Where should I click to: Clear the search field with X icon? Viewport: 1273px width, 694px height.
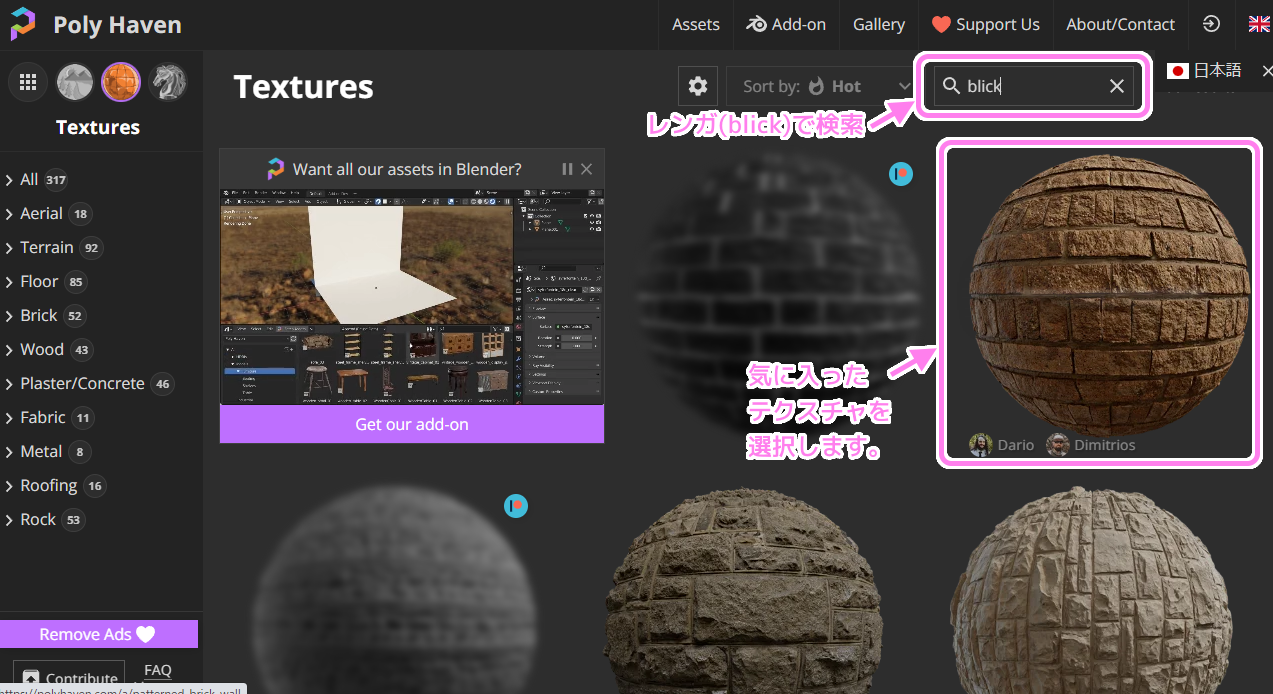click(x=1117, y=87)
